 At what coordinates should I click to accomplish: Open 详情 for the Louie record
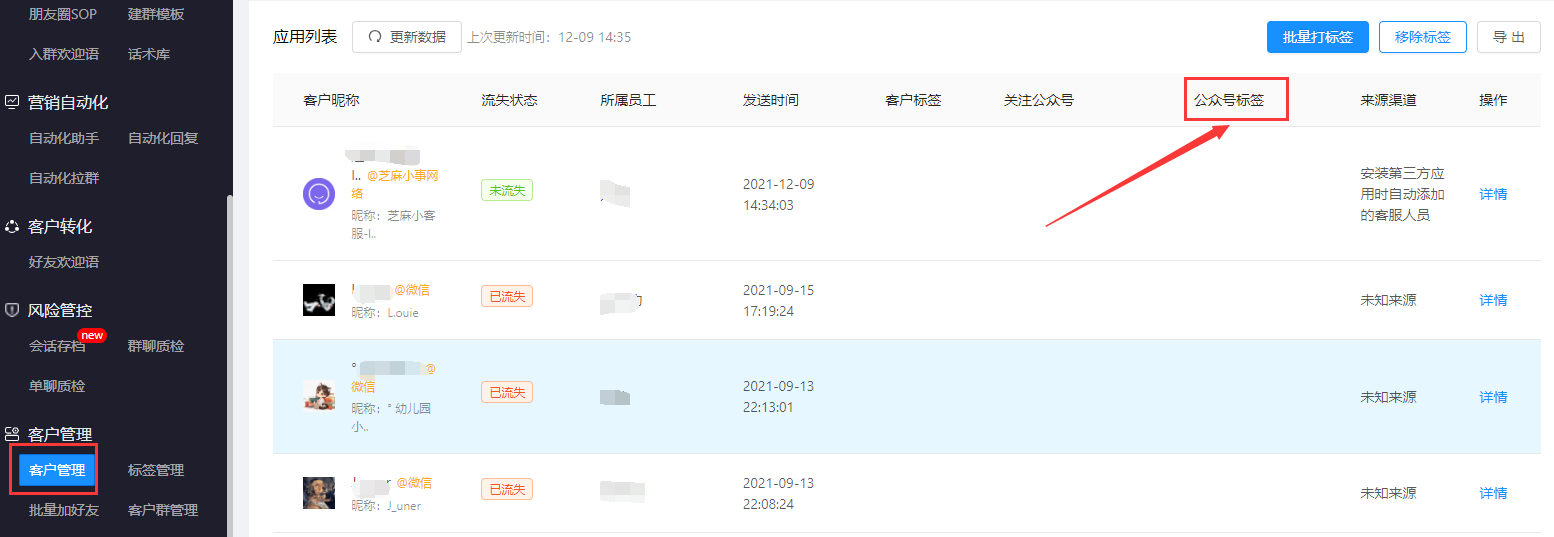point(1493,300)
